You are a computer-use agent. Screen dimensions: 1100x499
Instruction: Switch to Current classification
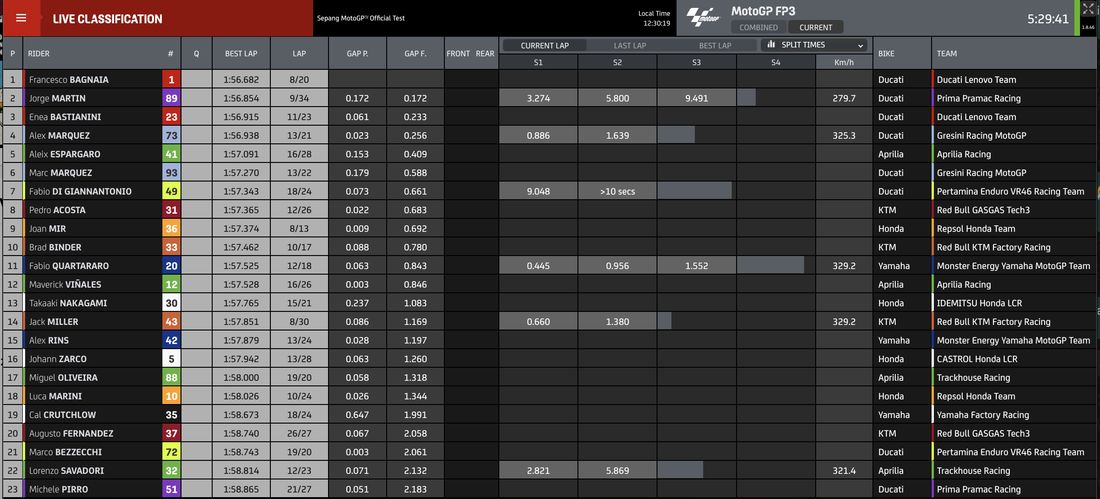pyautogui.click(x=816, y=27)
